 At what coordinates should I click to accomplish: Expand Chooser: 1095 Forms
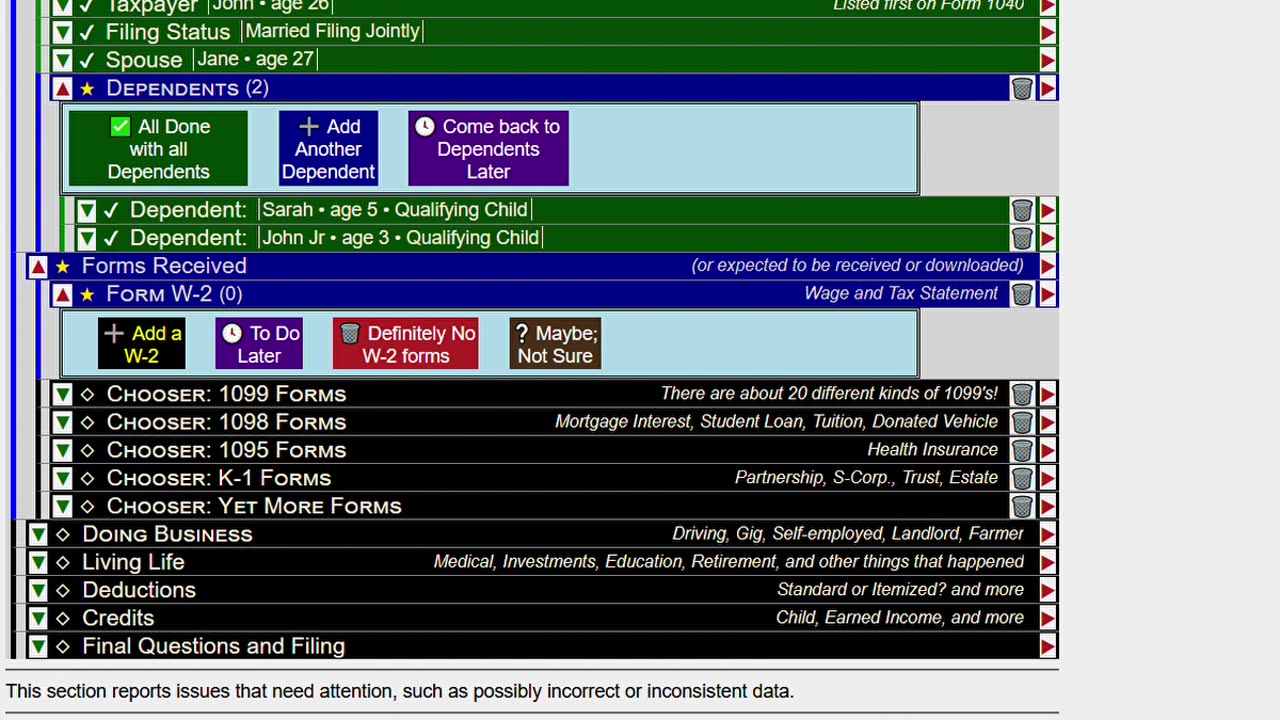pyautogui.click(x=62, y=450)
